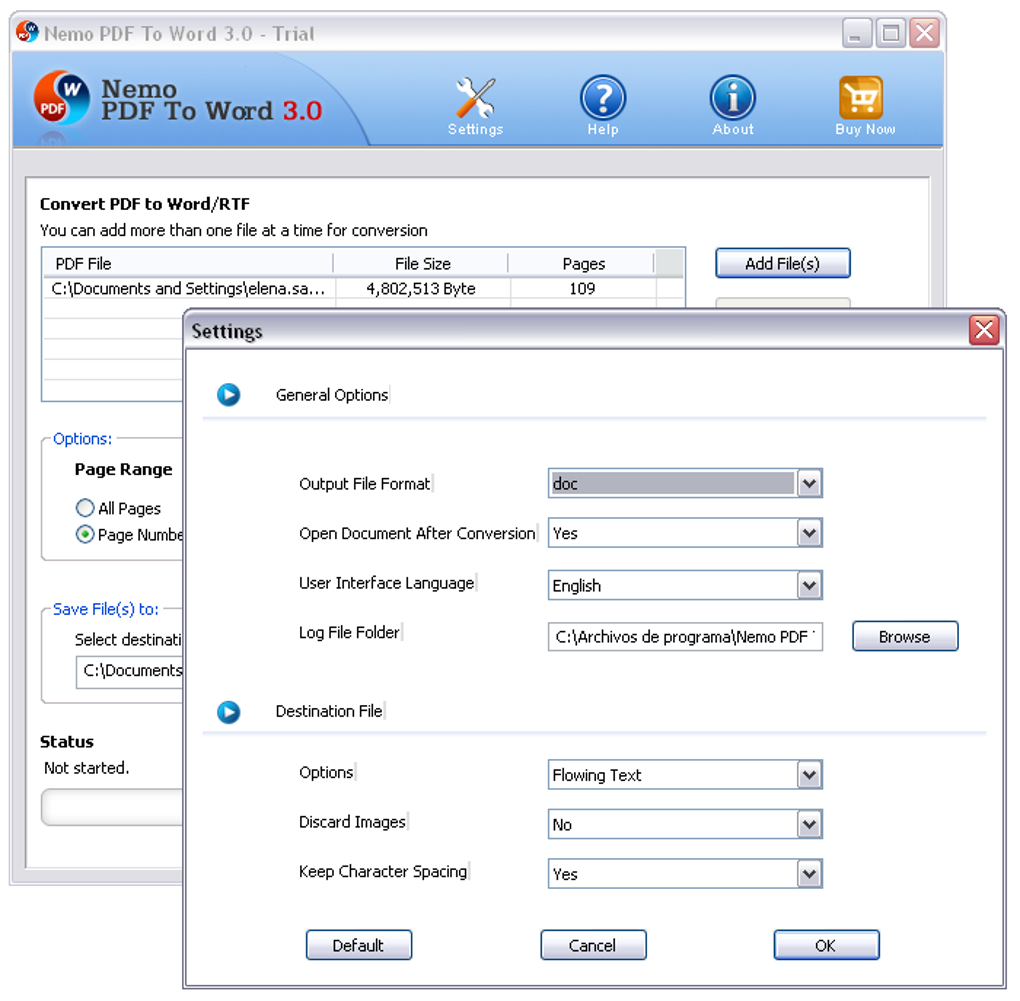
Task: Click the General Options heading text
Action: 332,395
